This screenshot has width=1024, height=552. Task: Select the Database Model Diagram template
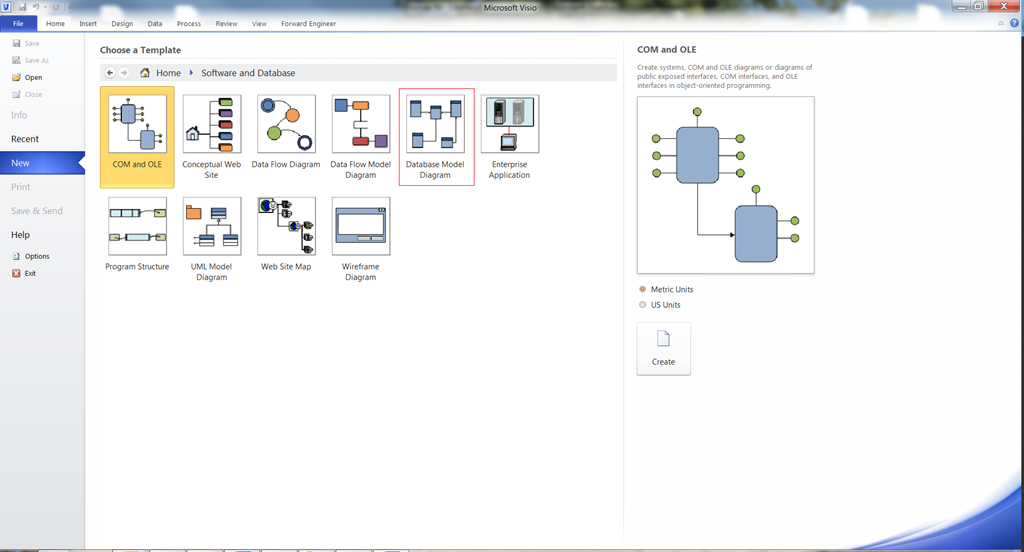pos(435,125)
